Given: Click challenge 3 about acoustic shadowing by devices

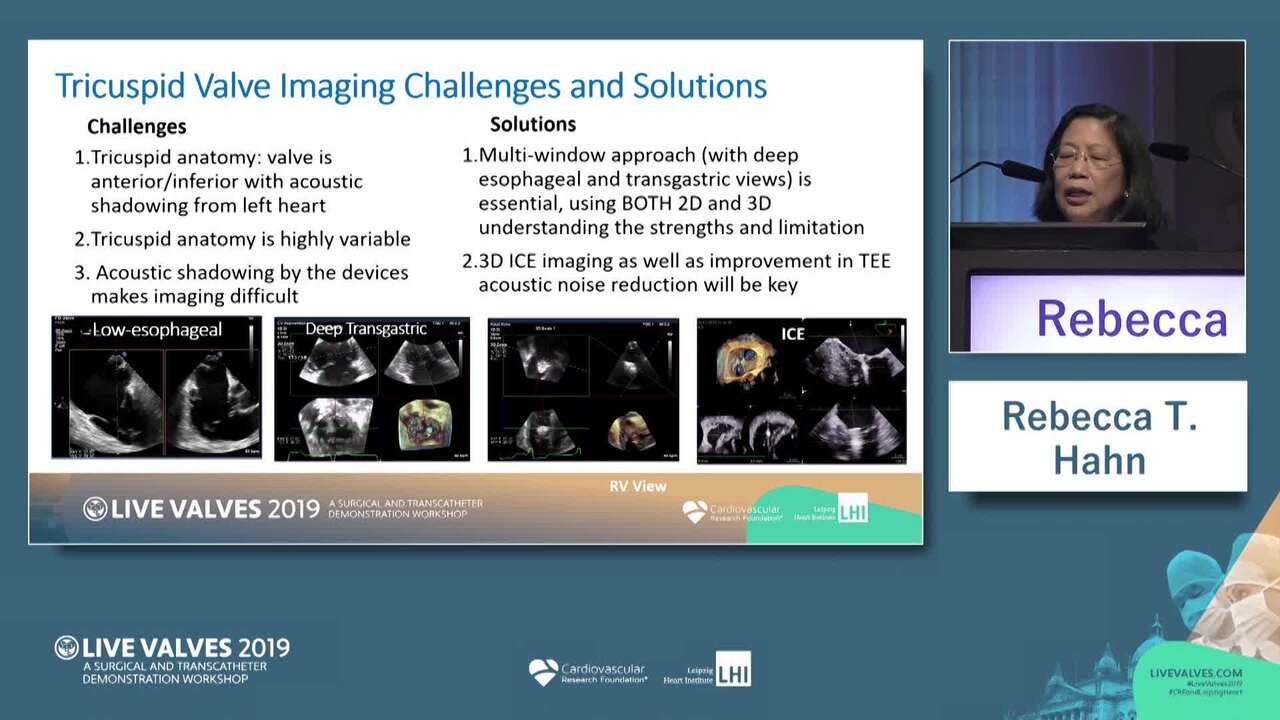Looking at the screenshot, I should tap(241, 284).
